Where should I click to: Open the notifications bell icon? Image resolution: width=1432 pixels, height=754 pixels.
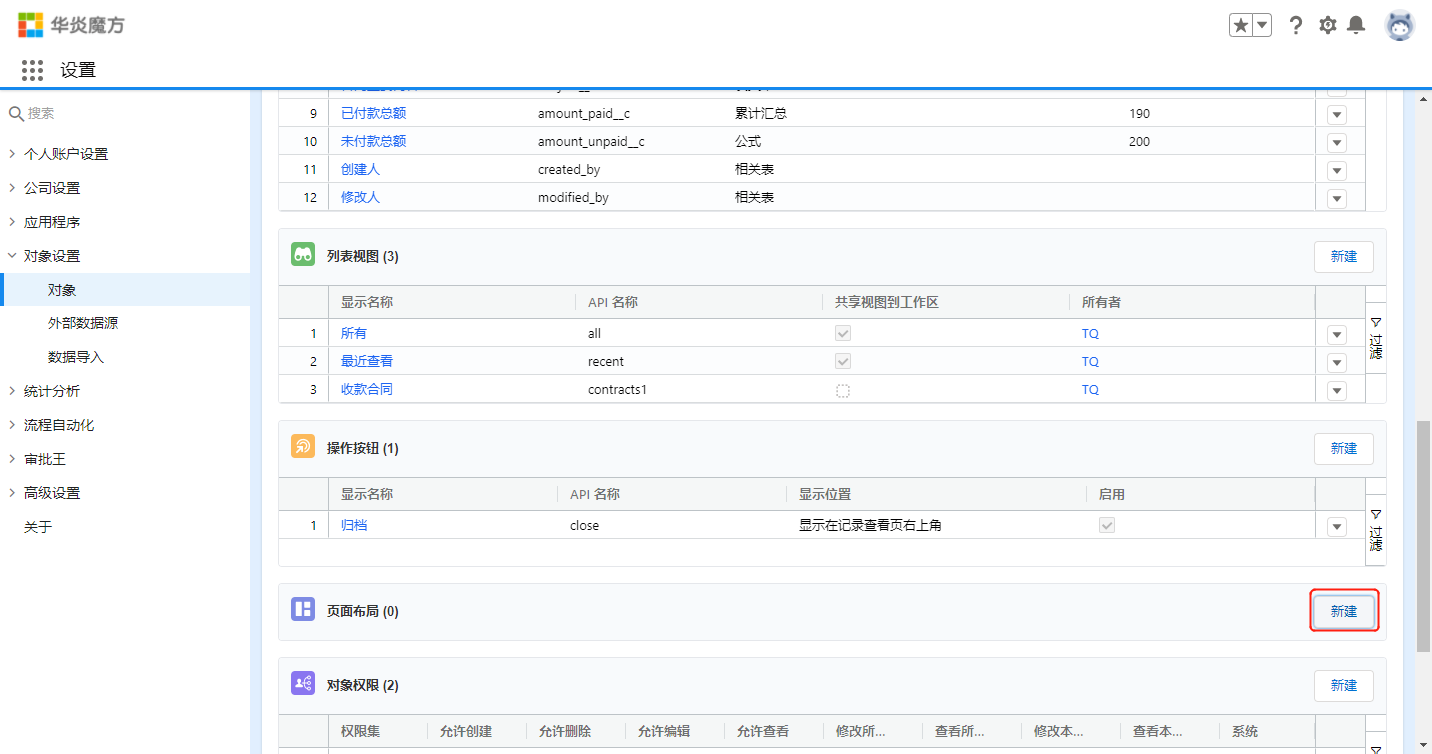1356,25
